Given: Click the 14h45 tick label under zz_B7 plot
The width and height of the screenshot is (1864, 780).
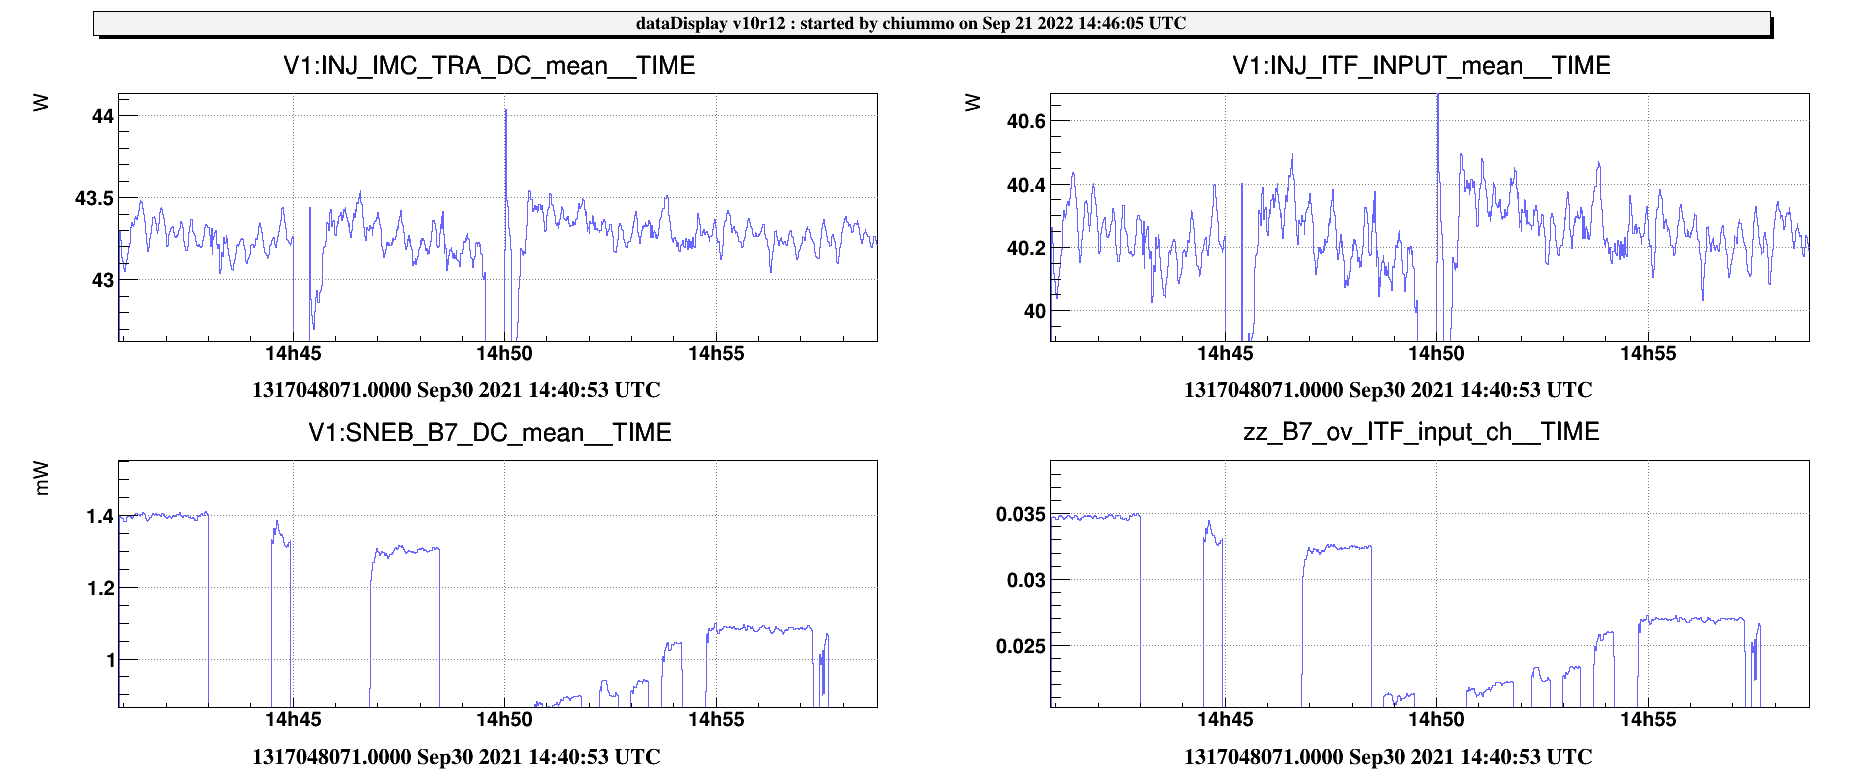Looking at the screenshot, I should pos(1225,719).
